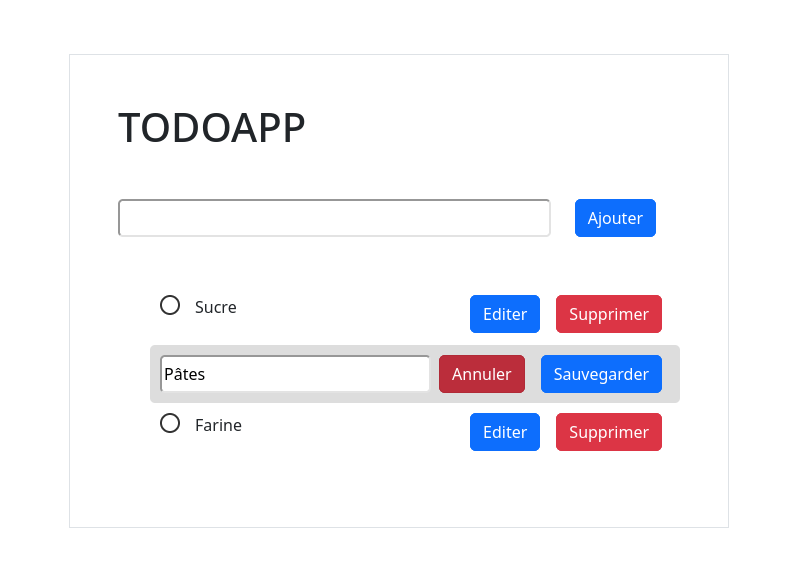Edit the Sucre item
Image resolution: width=805 pixels, height=588 pixels.
click(x=504, y=313)
